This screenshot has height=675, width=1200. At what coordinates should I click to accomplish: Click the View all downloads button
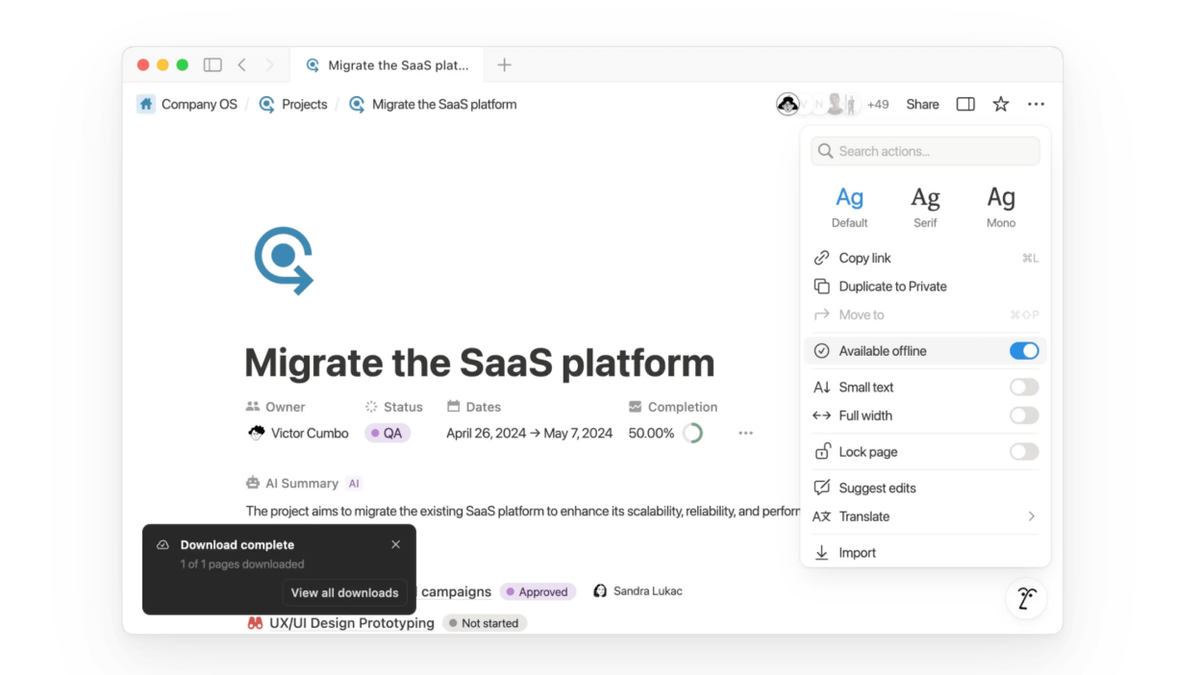point(344,593)
